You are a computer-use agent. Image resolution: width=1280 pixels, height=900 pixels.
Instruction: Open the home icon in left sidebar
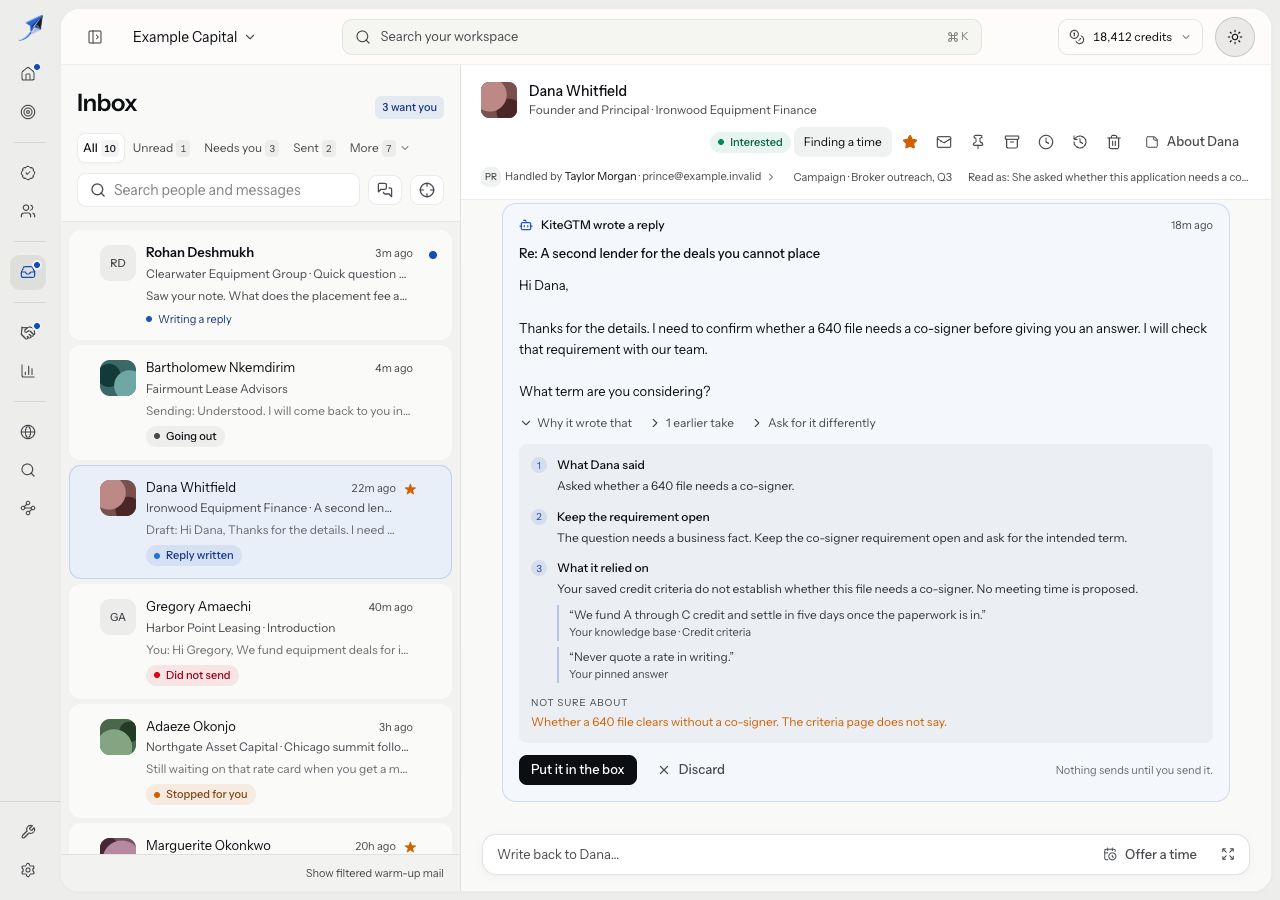coord(28,73)
